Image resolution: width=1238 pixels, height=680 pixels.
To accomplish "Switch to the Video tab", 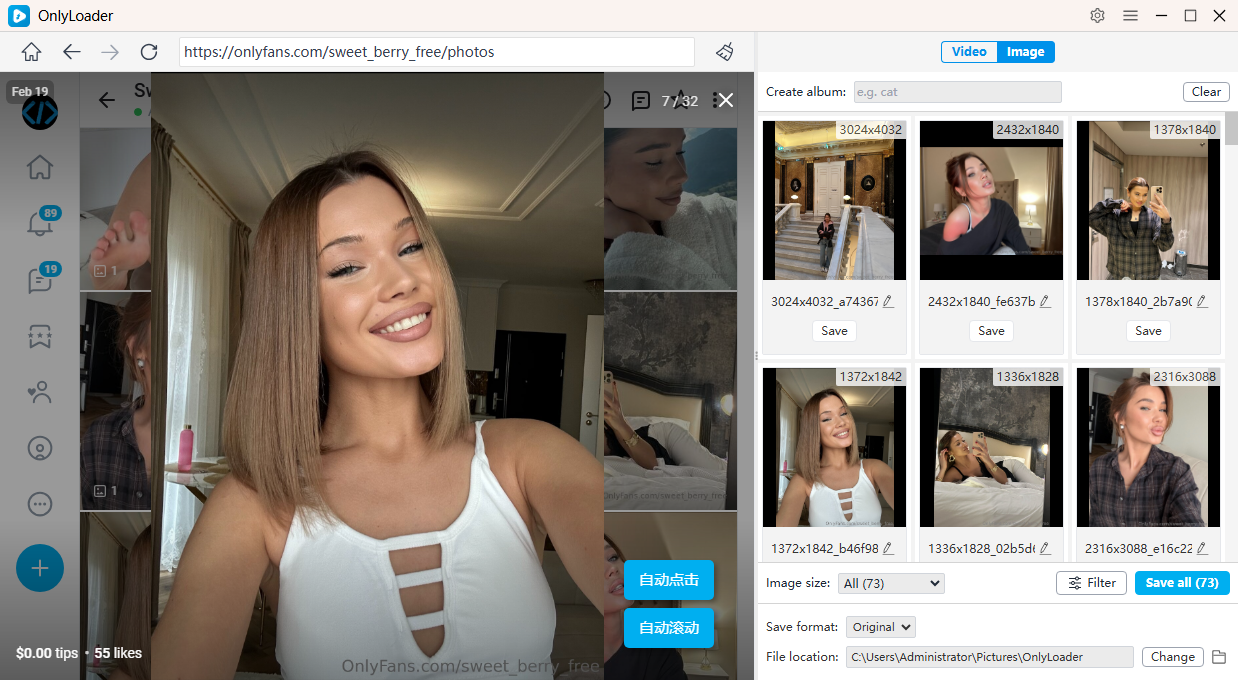I will [969, 52].
